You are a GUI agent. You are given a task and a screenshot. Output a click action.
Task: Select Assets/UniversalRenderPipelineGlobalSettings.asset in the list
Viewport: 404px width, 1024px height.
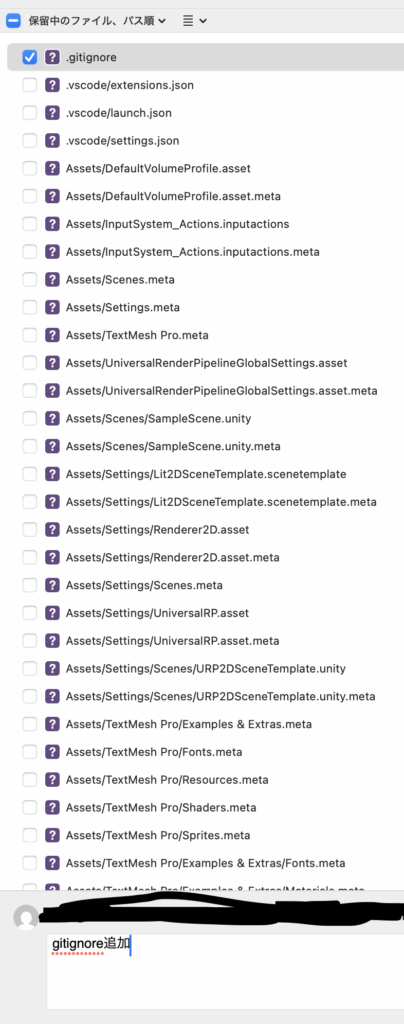tap(206, 363)
